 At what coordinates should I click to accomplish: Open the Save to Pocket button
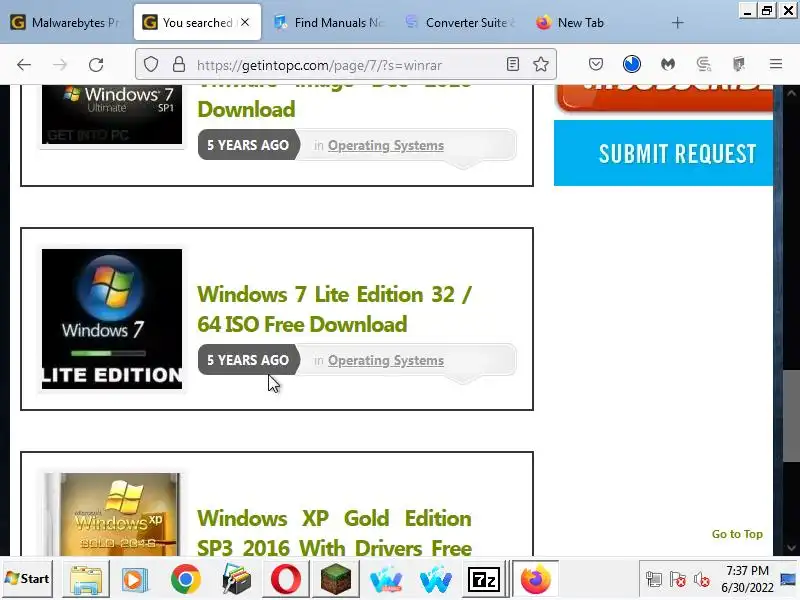point(596,64)
